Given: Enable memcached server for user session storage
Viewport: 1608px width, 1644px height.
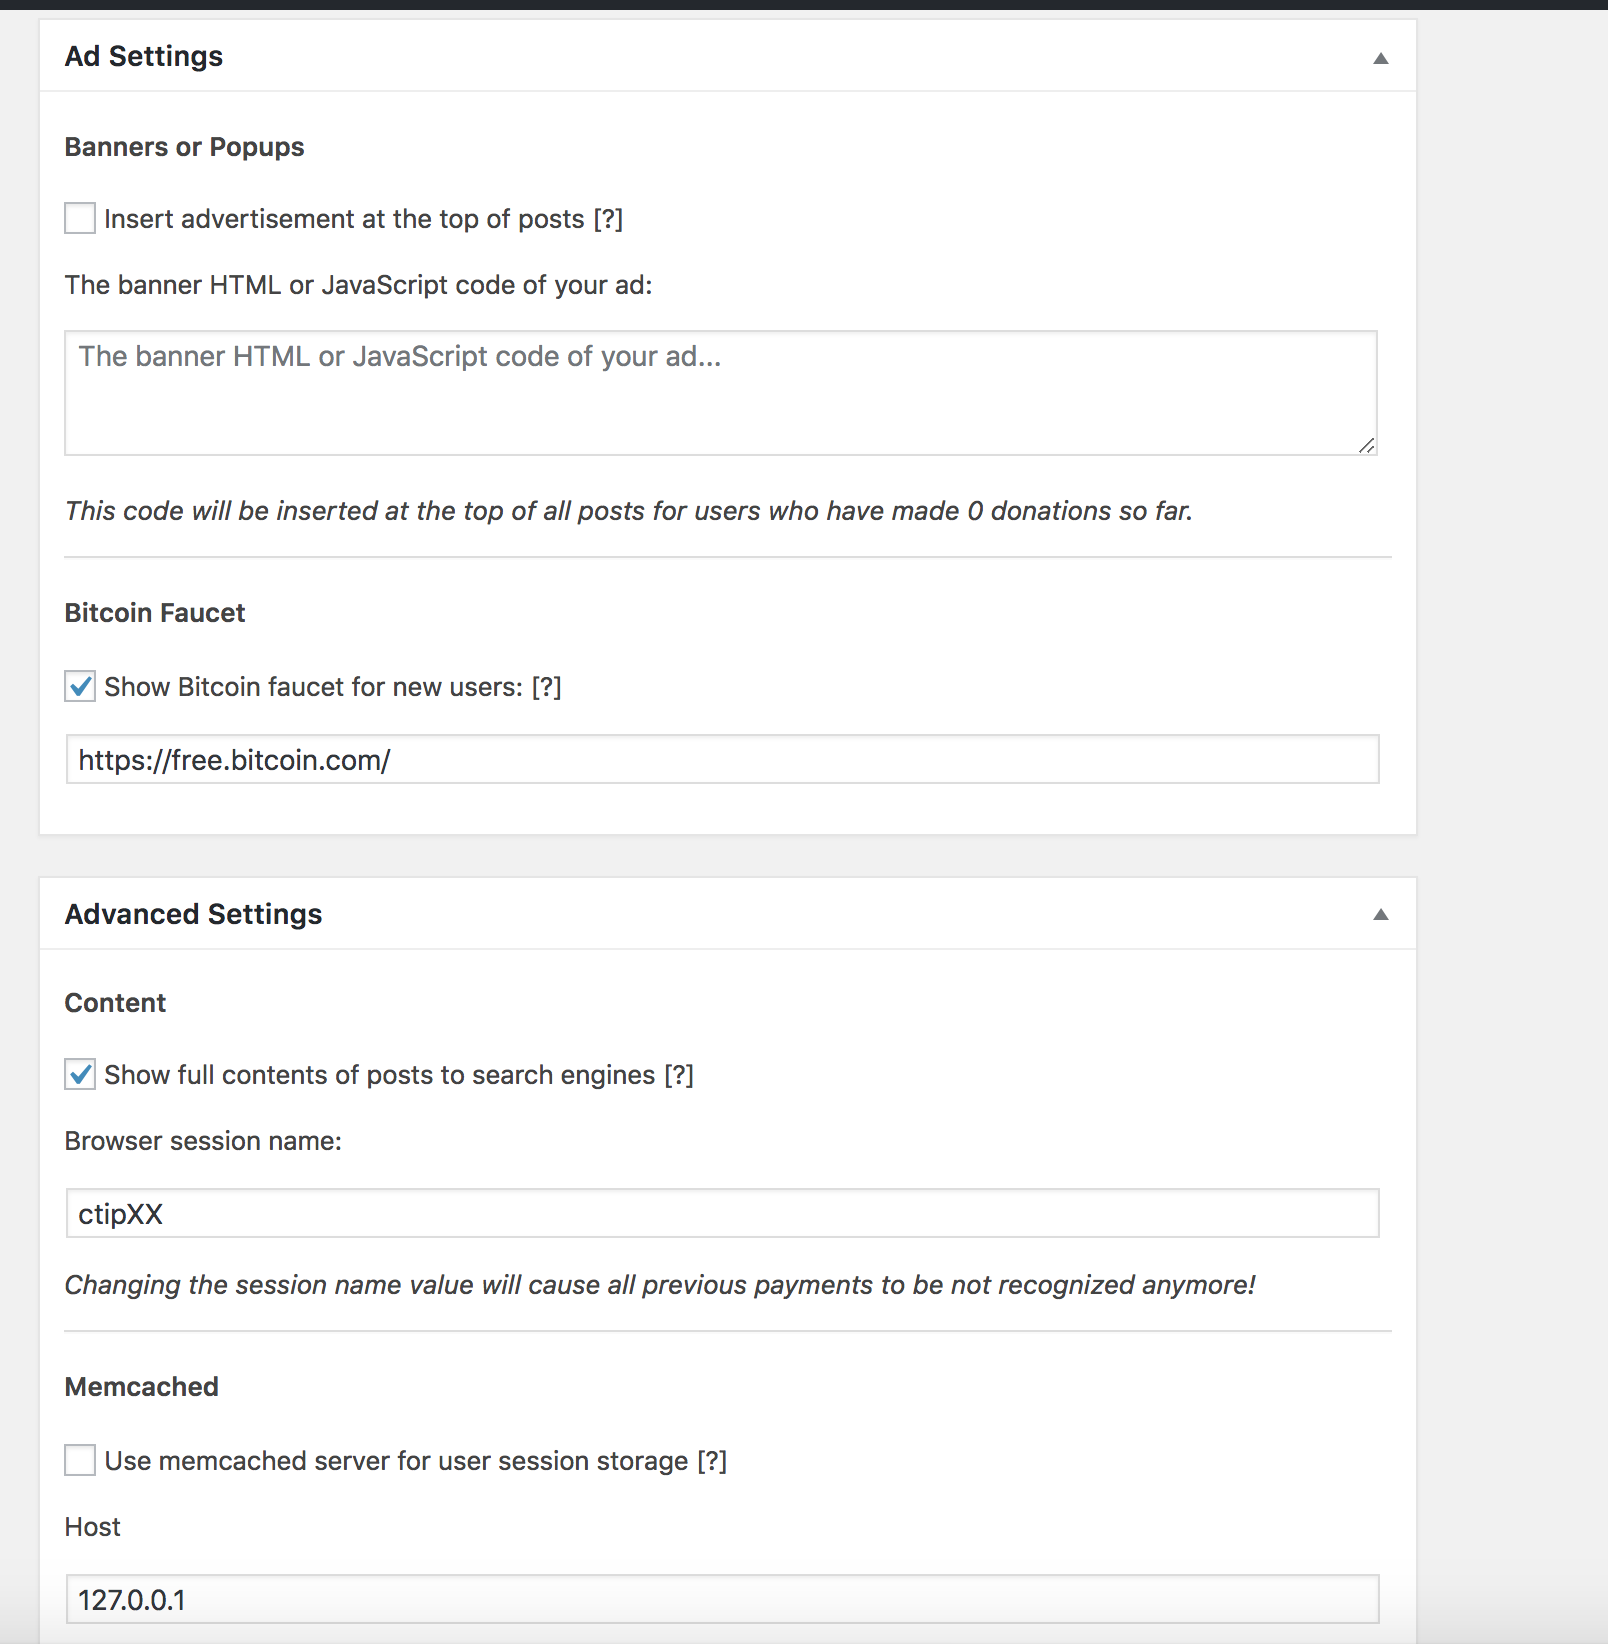Looking at the screenshot, I should (80, 1460).
